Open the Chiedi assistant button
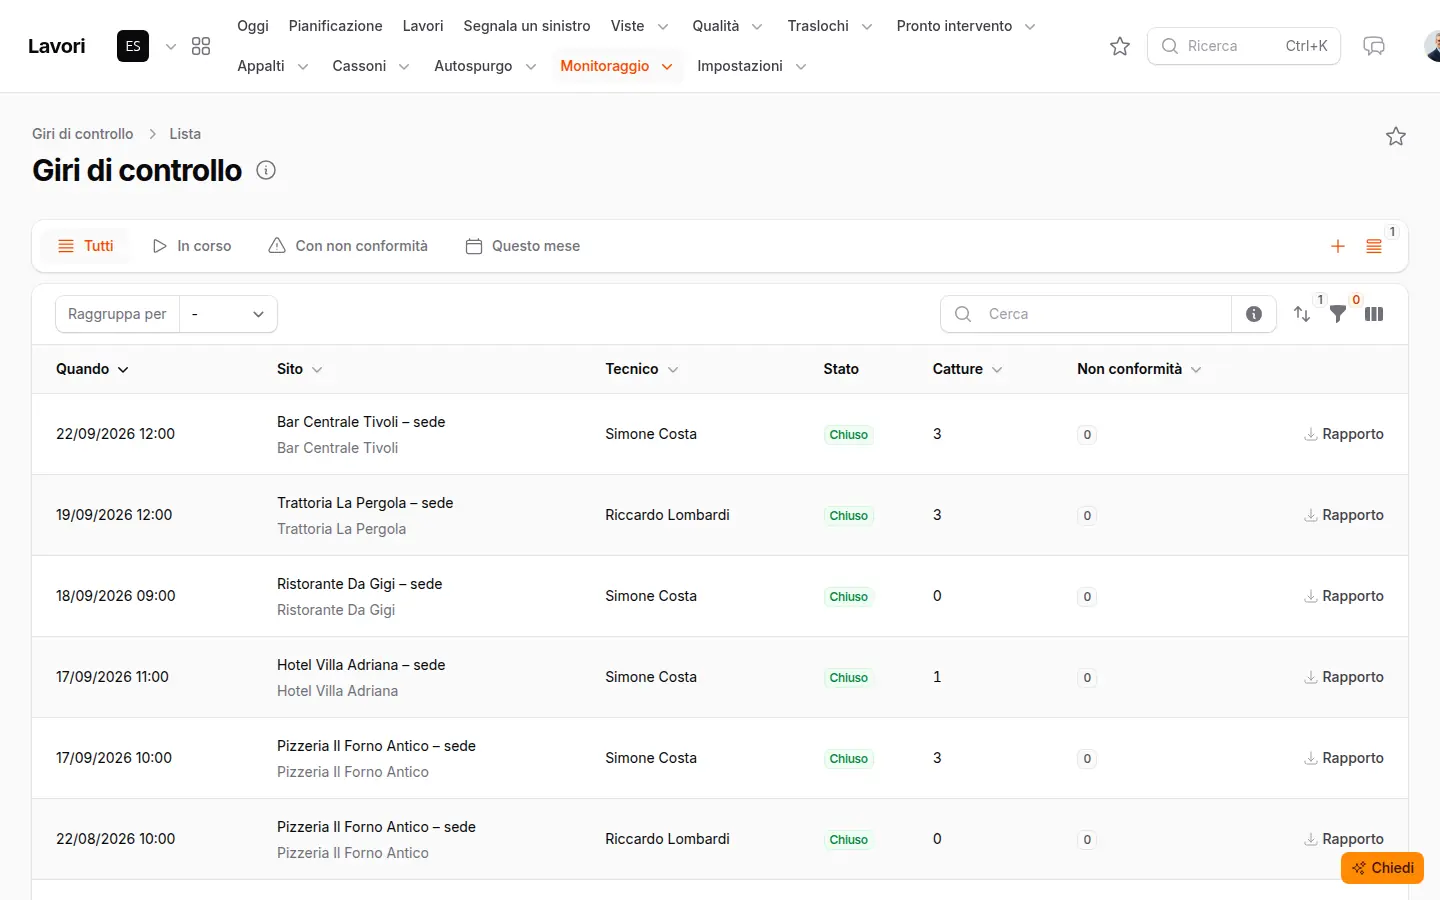Viewport: 1440px width, 900px height. tap(1382, 868)
